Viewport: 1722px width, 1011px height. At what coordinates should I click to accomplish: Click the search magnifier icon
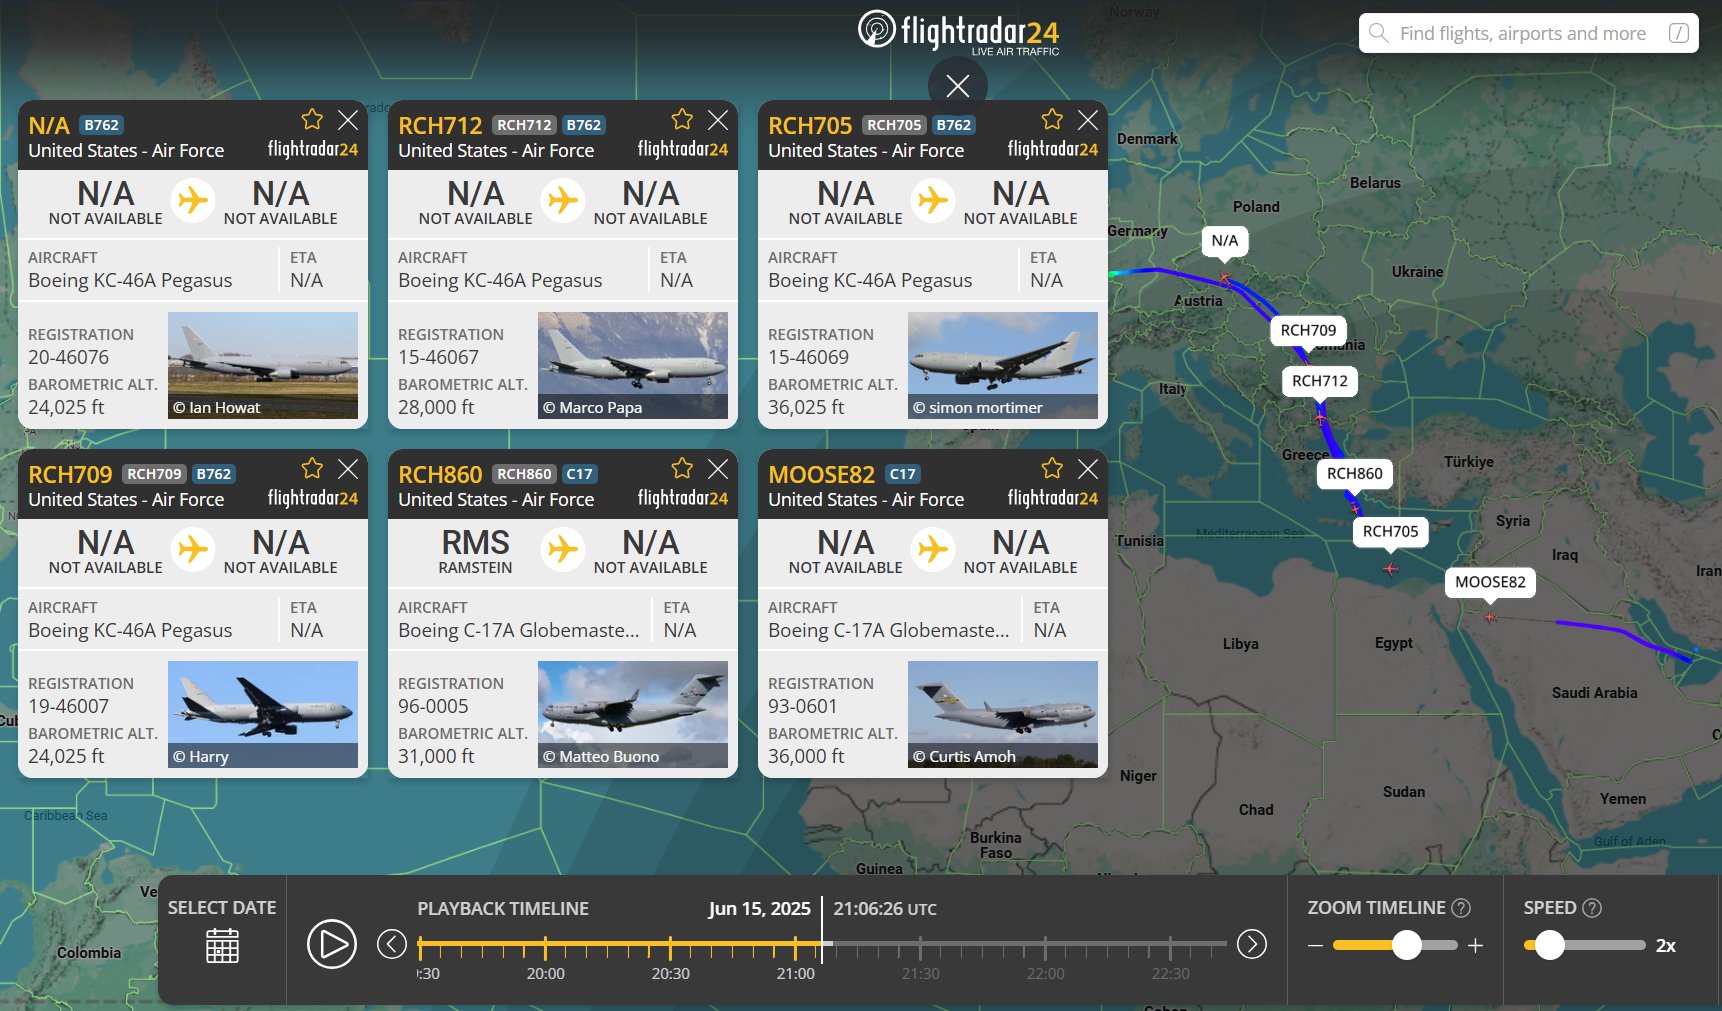1379,33
